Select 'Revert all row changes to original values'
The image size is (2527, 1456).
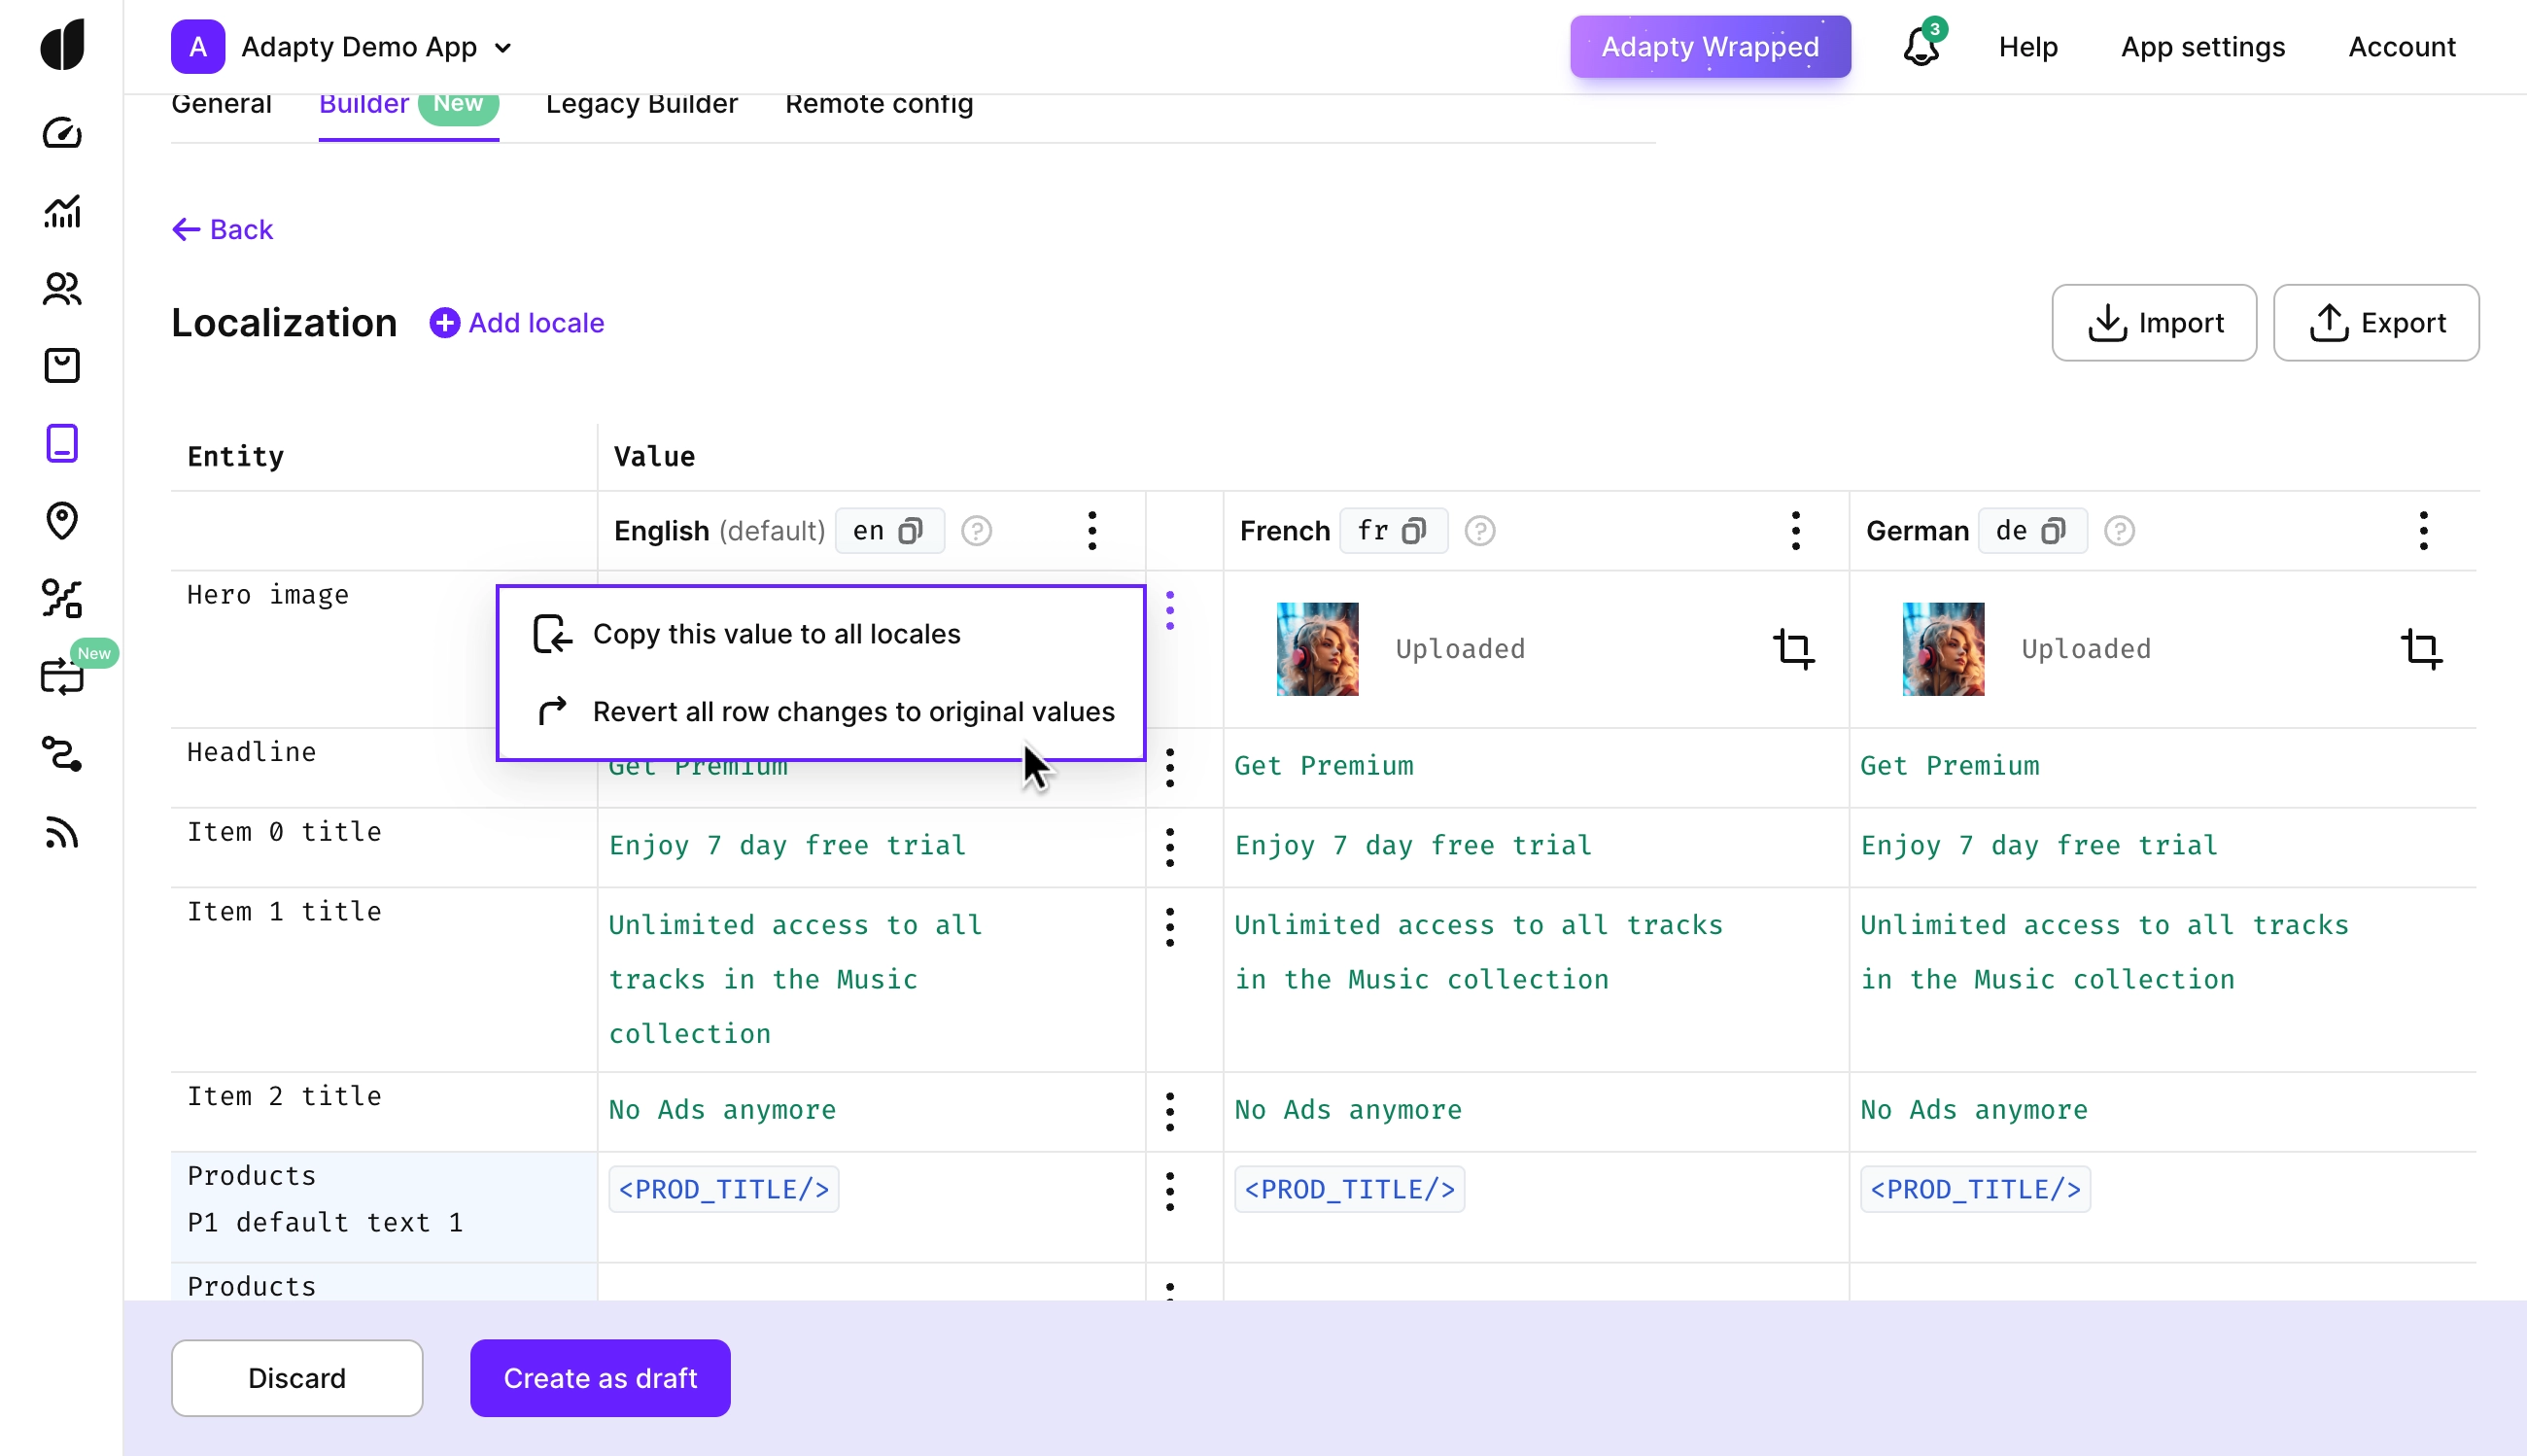[854, 711]
